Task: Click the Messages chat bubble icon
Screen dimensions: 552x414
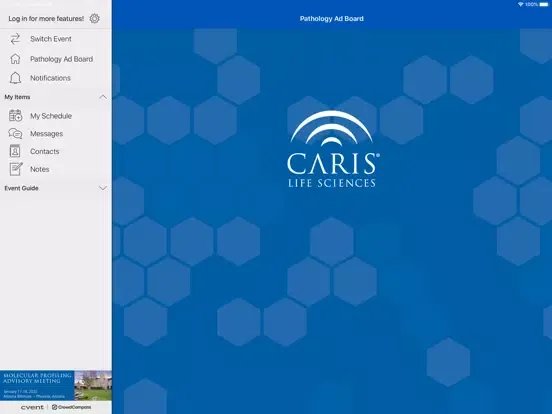Action: [15, 134]
